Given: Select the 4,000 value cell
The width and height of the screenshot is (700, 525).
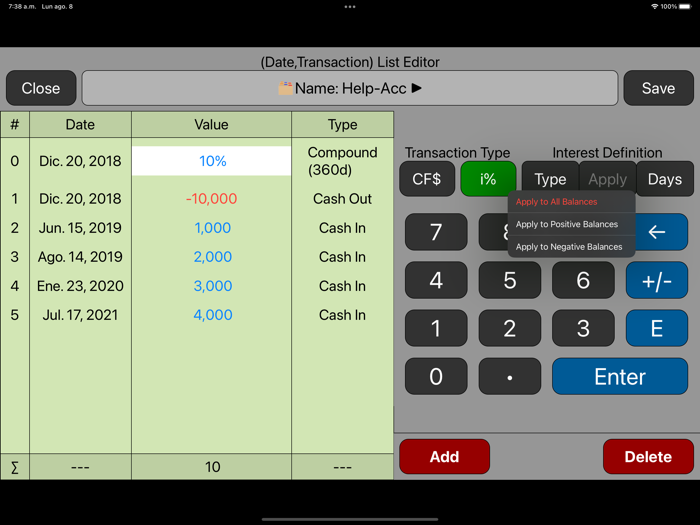Looking at the screenshot, I should pyautogui.click(x=212, y=315).
